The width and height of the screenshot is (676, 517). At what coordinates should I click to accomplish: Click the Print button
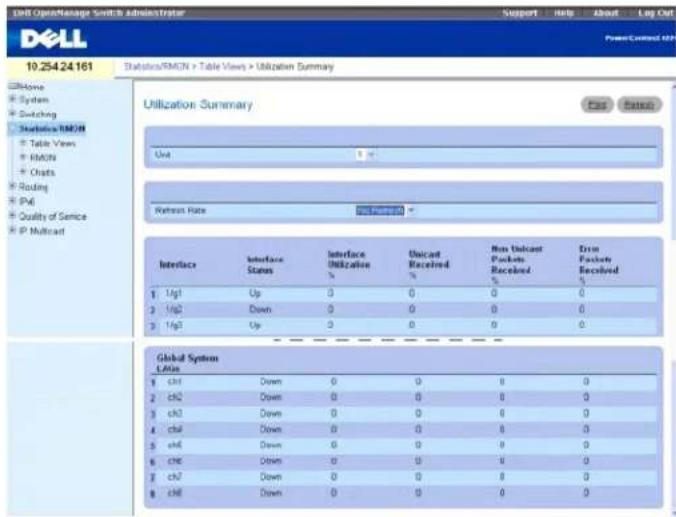[x=597, y=105]
